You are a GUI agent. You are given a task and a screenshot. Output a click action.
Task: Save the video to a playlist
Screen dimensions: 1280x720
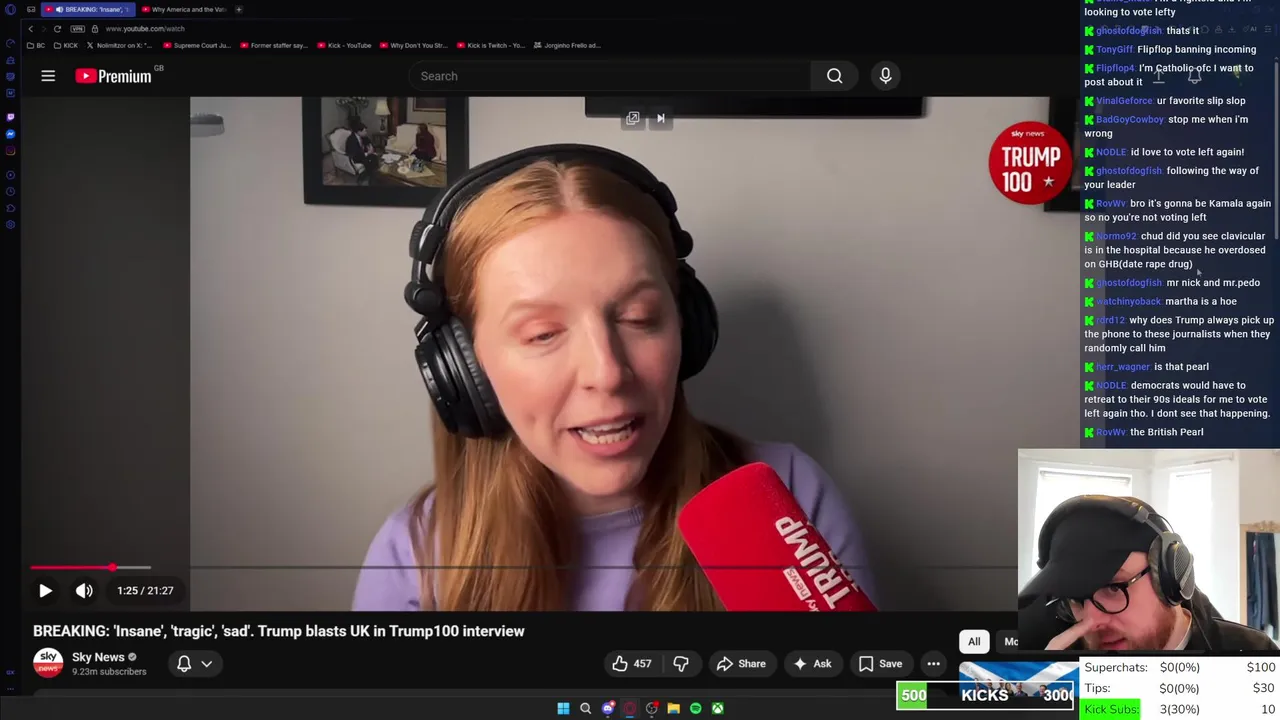coord(880,664)
